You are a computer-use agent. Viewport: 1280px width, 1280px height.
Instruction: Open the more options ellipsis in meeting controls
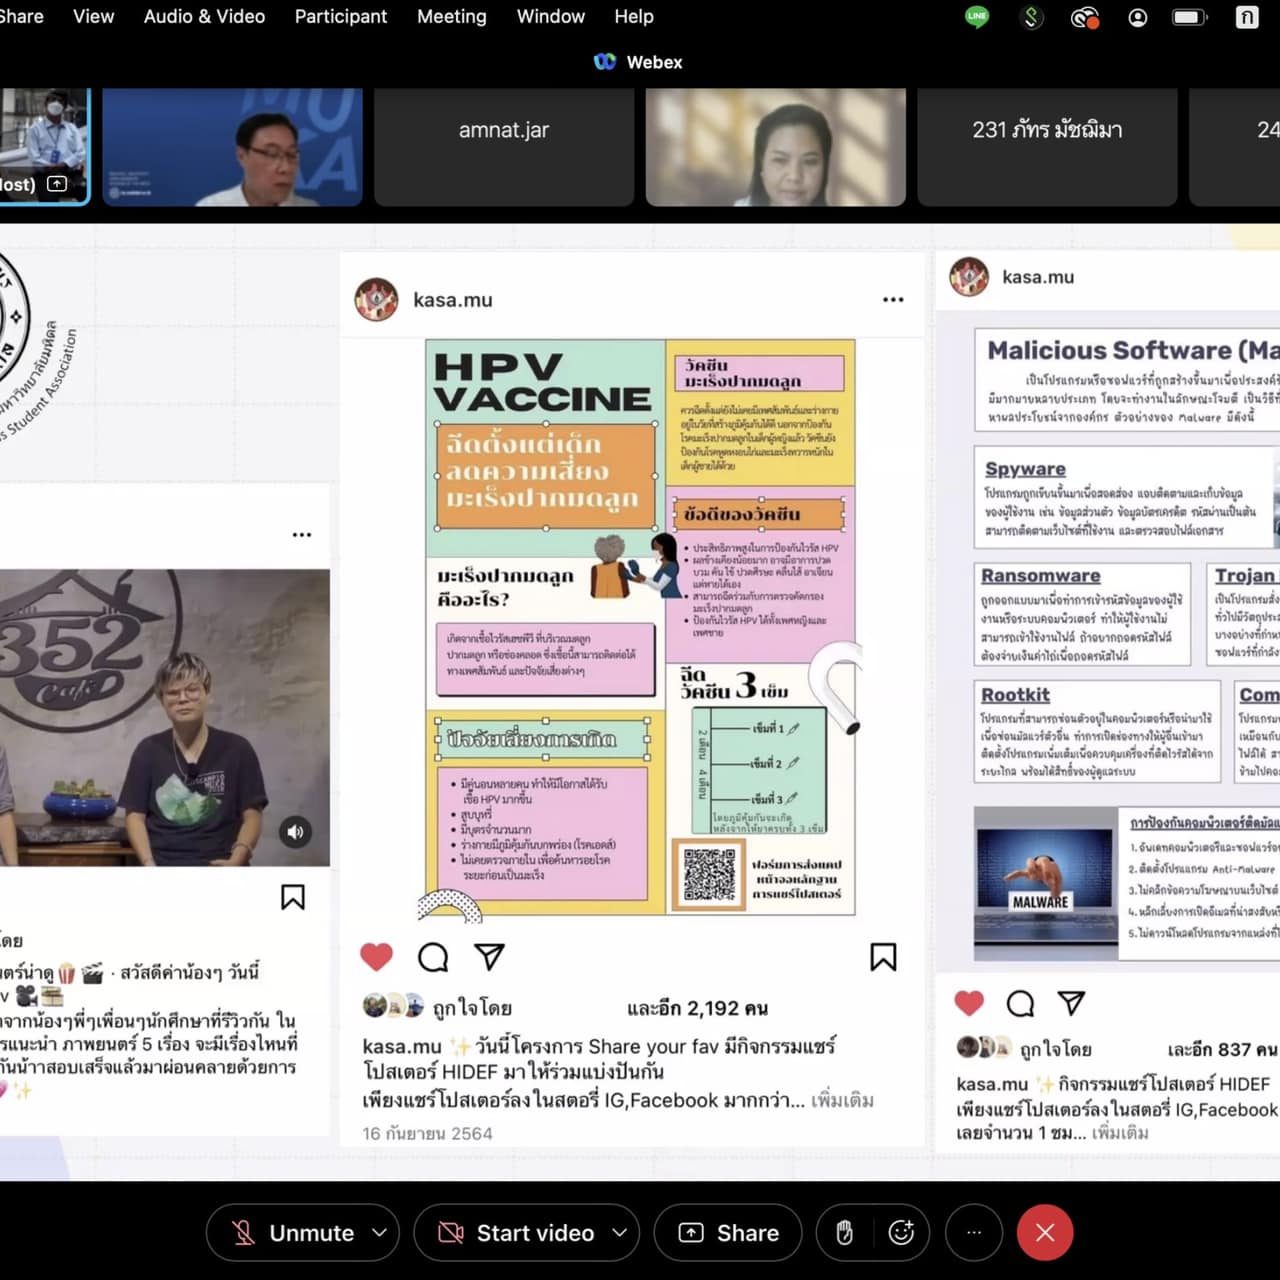(974, 1233)
